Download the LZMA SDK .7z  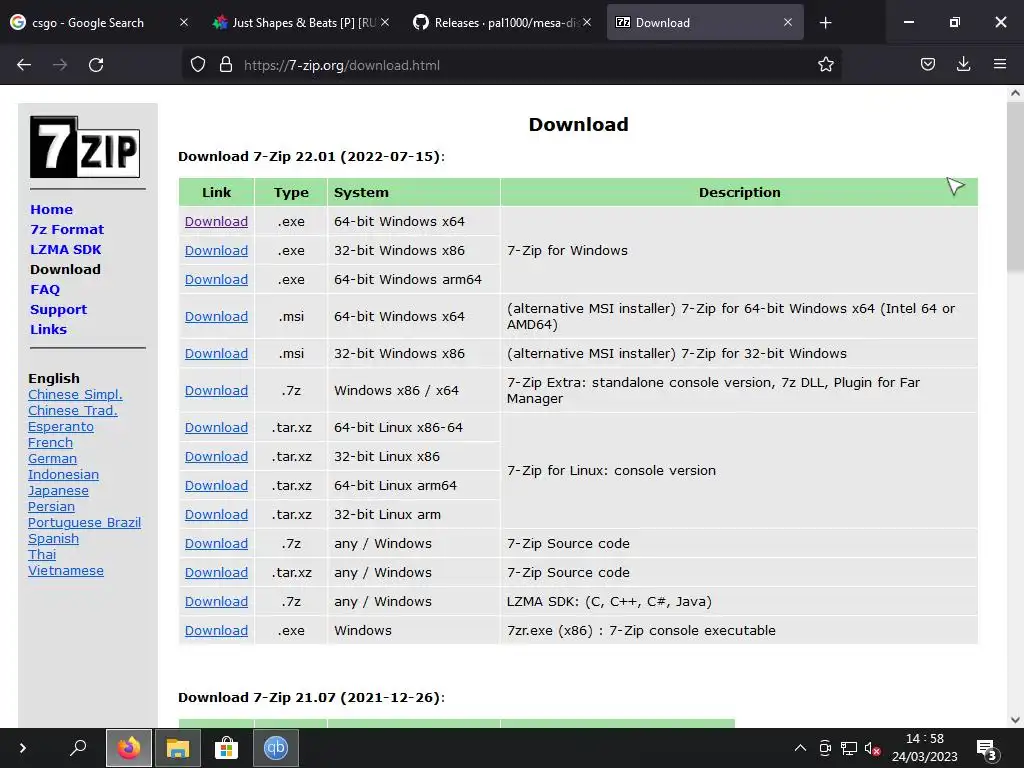pos(216,601)
